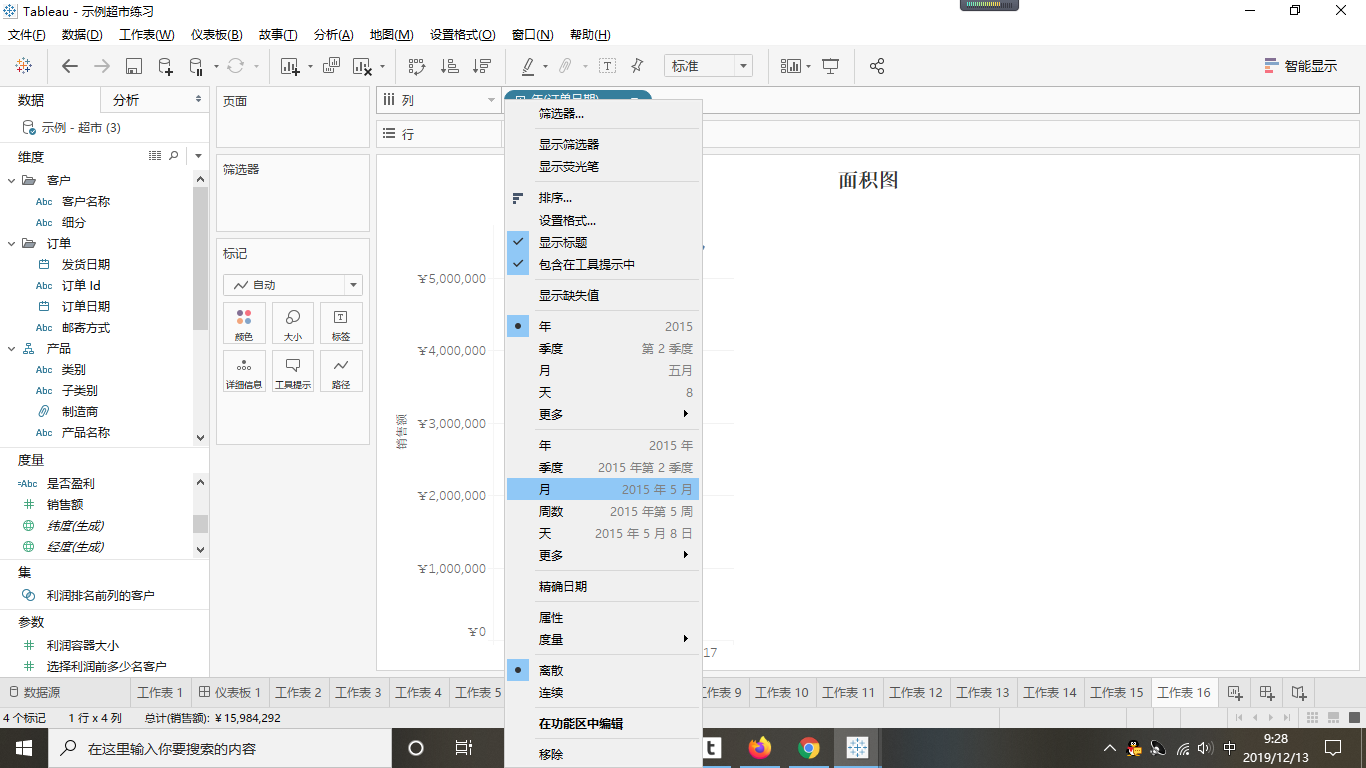Click the share workbook icon
The width and height of the screenshot is (1366, 768).
(x=877, y=66)
